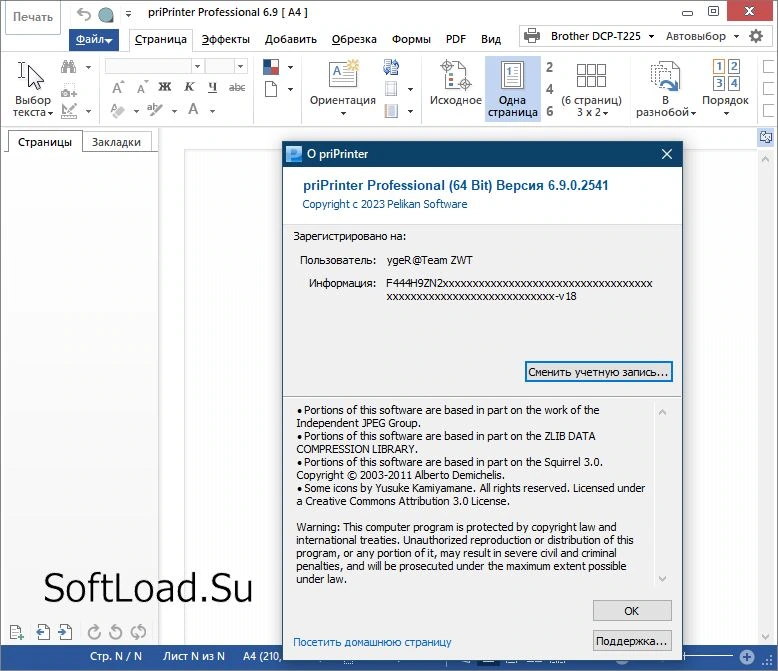Open the 6 страниц 3 x 2 grid layout
Image resolution: width=778 pixels, height=671 pixels.
(x=591, y=89)
